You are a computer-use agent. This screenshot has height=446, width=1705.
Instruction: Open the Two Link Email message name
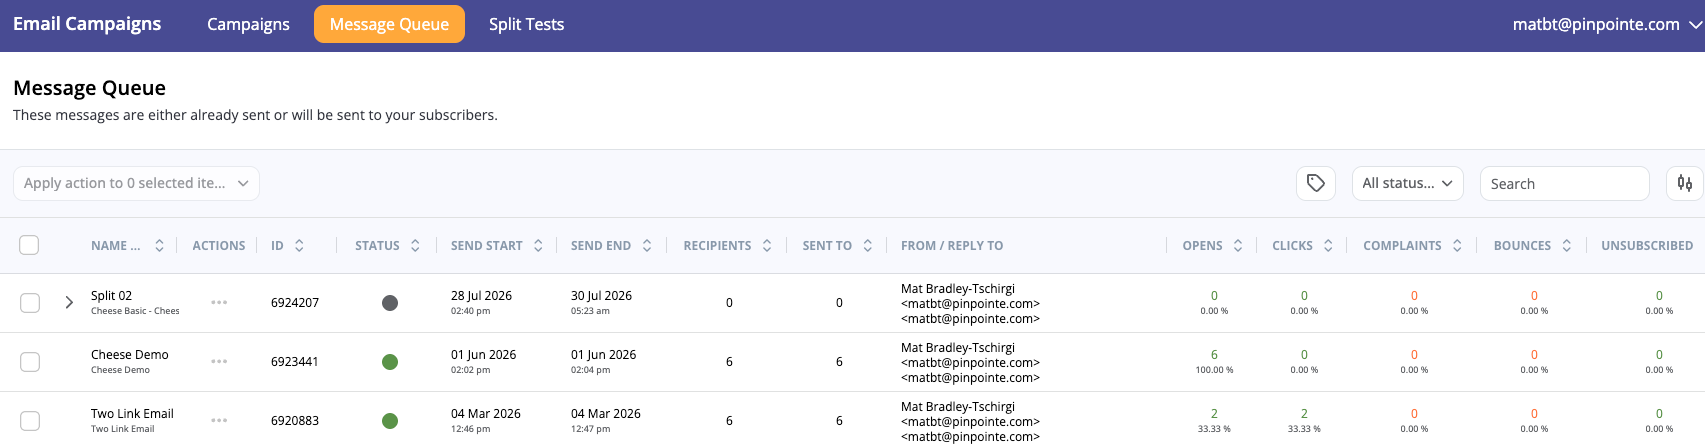[132, 414]
